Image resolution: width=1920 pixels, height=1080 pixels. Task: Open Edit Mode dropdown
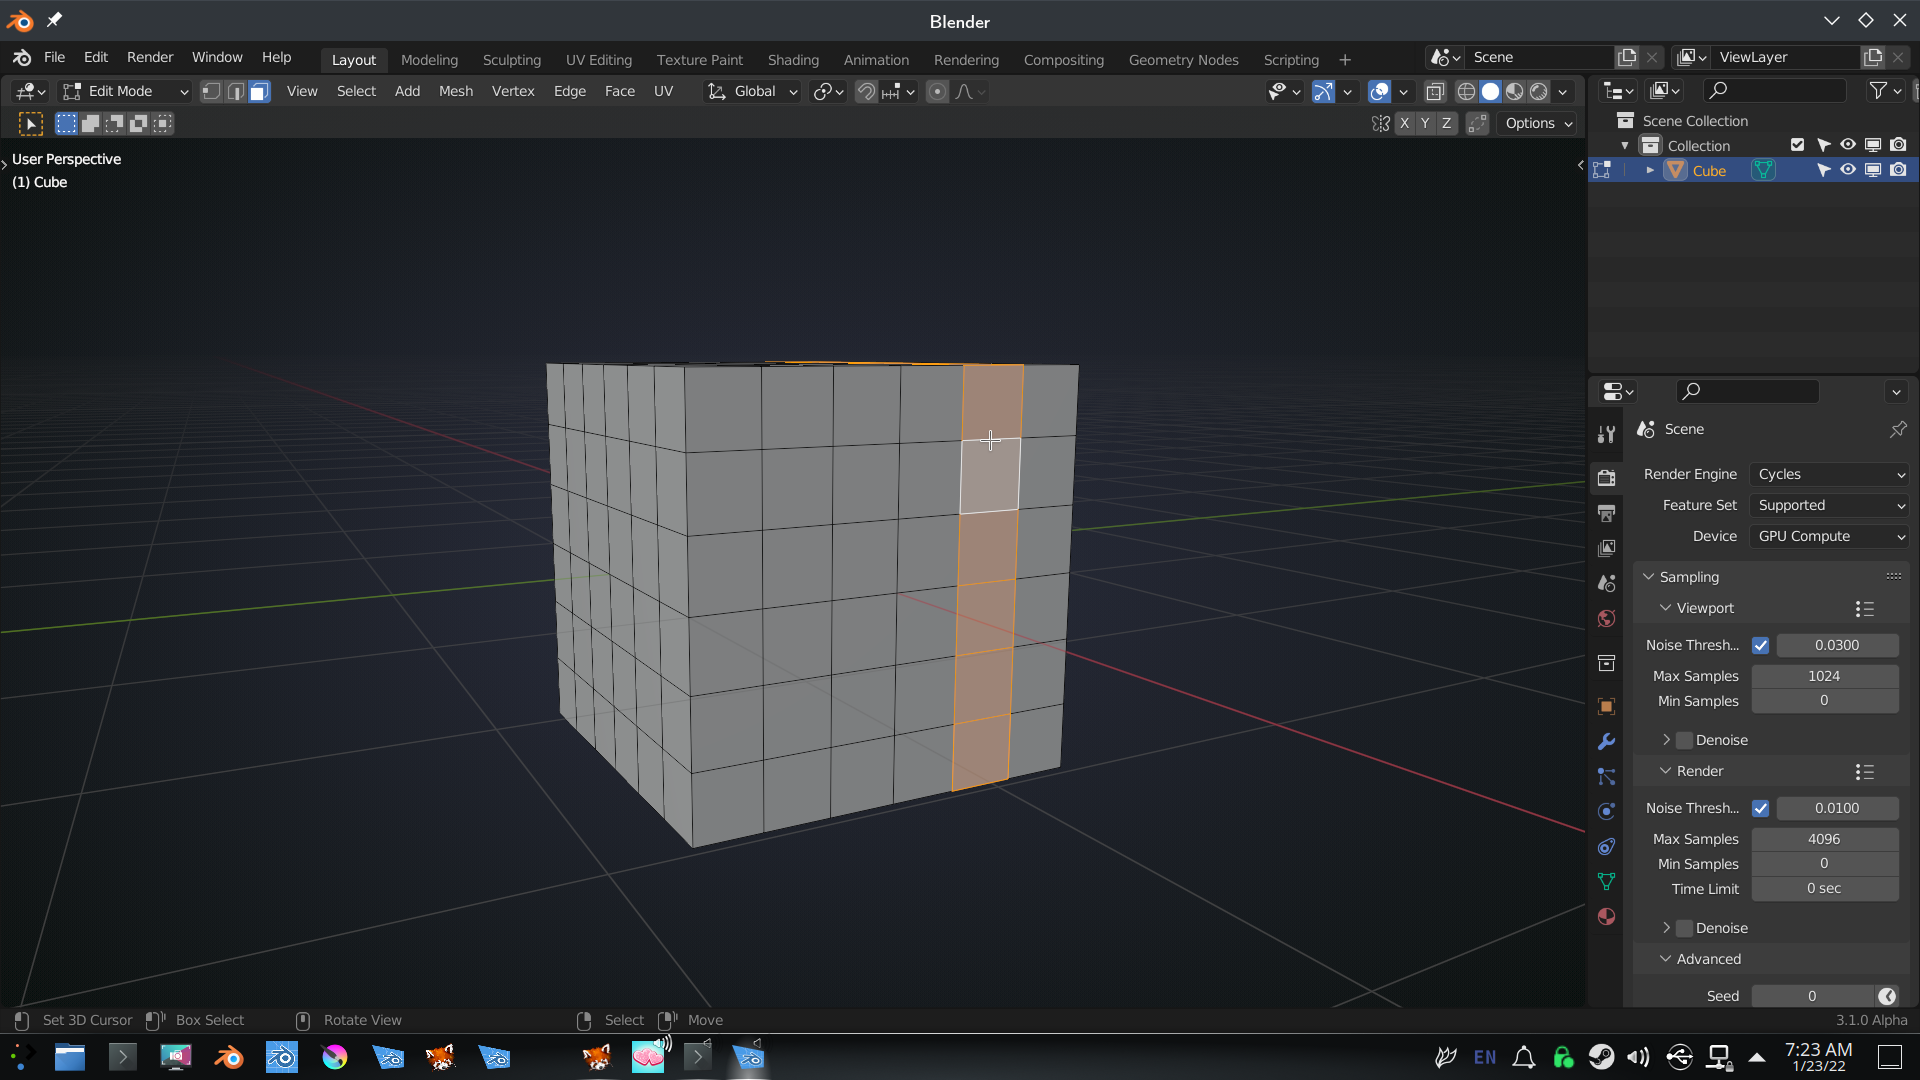[x=125, y=92]
